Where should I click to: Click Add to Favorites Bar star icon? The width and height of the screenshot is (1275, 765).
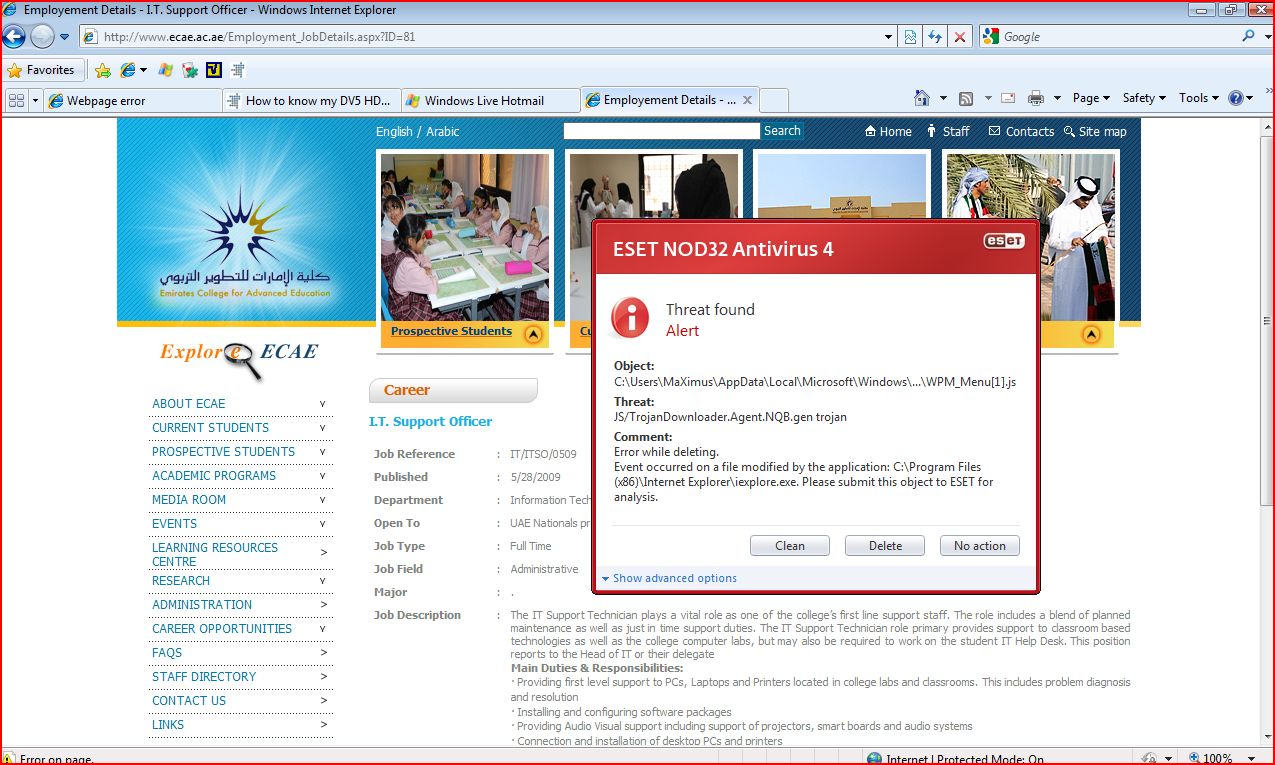pos(103,70)
